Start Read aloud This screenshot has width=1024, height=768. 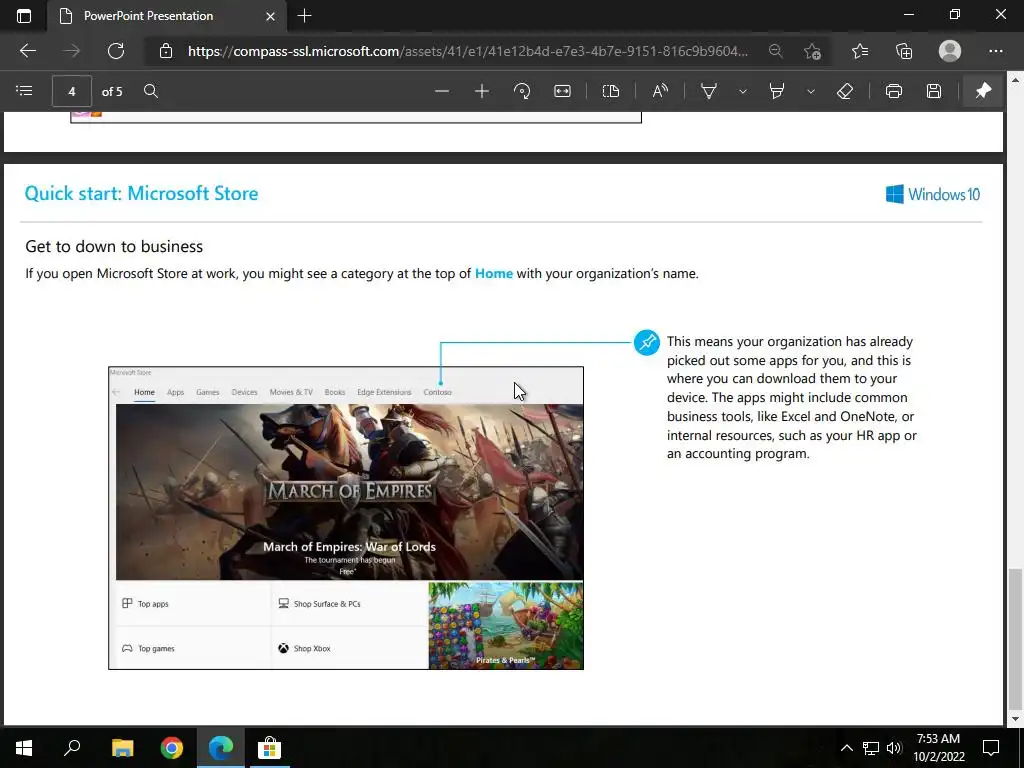(660, 91)
